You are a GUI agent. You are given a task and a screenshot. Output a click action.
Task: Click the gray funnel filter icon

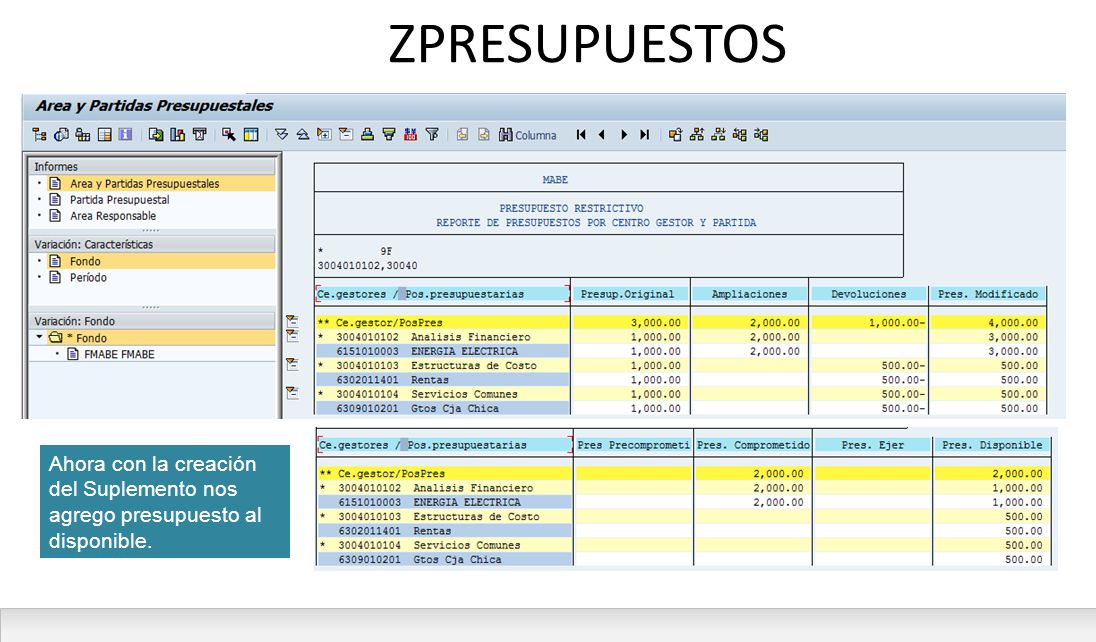[x=433, y=134]
